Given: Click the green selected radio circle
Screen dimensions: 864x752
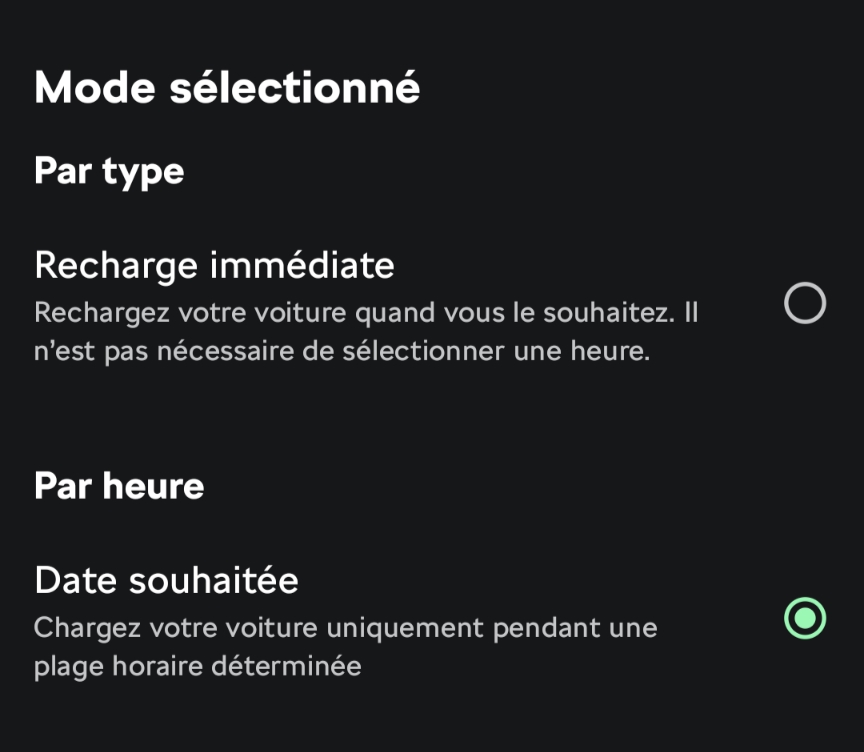Looking at the screenshot, I should click(x=805, y=618).
